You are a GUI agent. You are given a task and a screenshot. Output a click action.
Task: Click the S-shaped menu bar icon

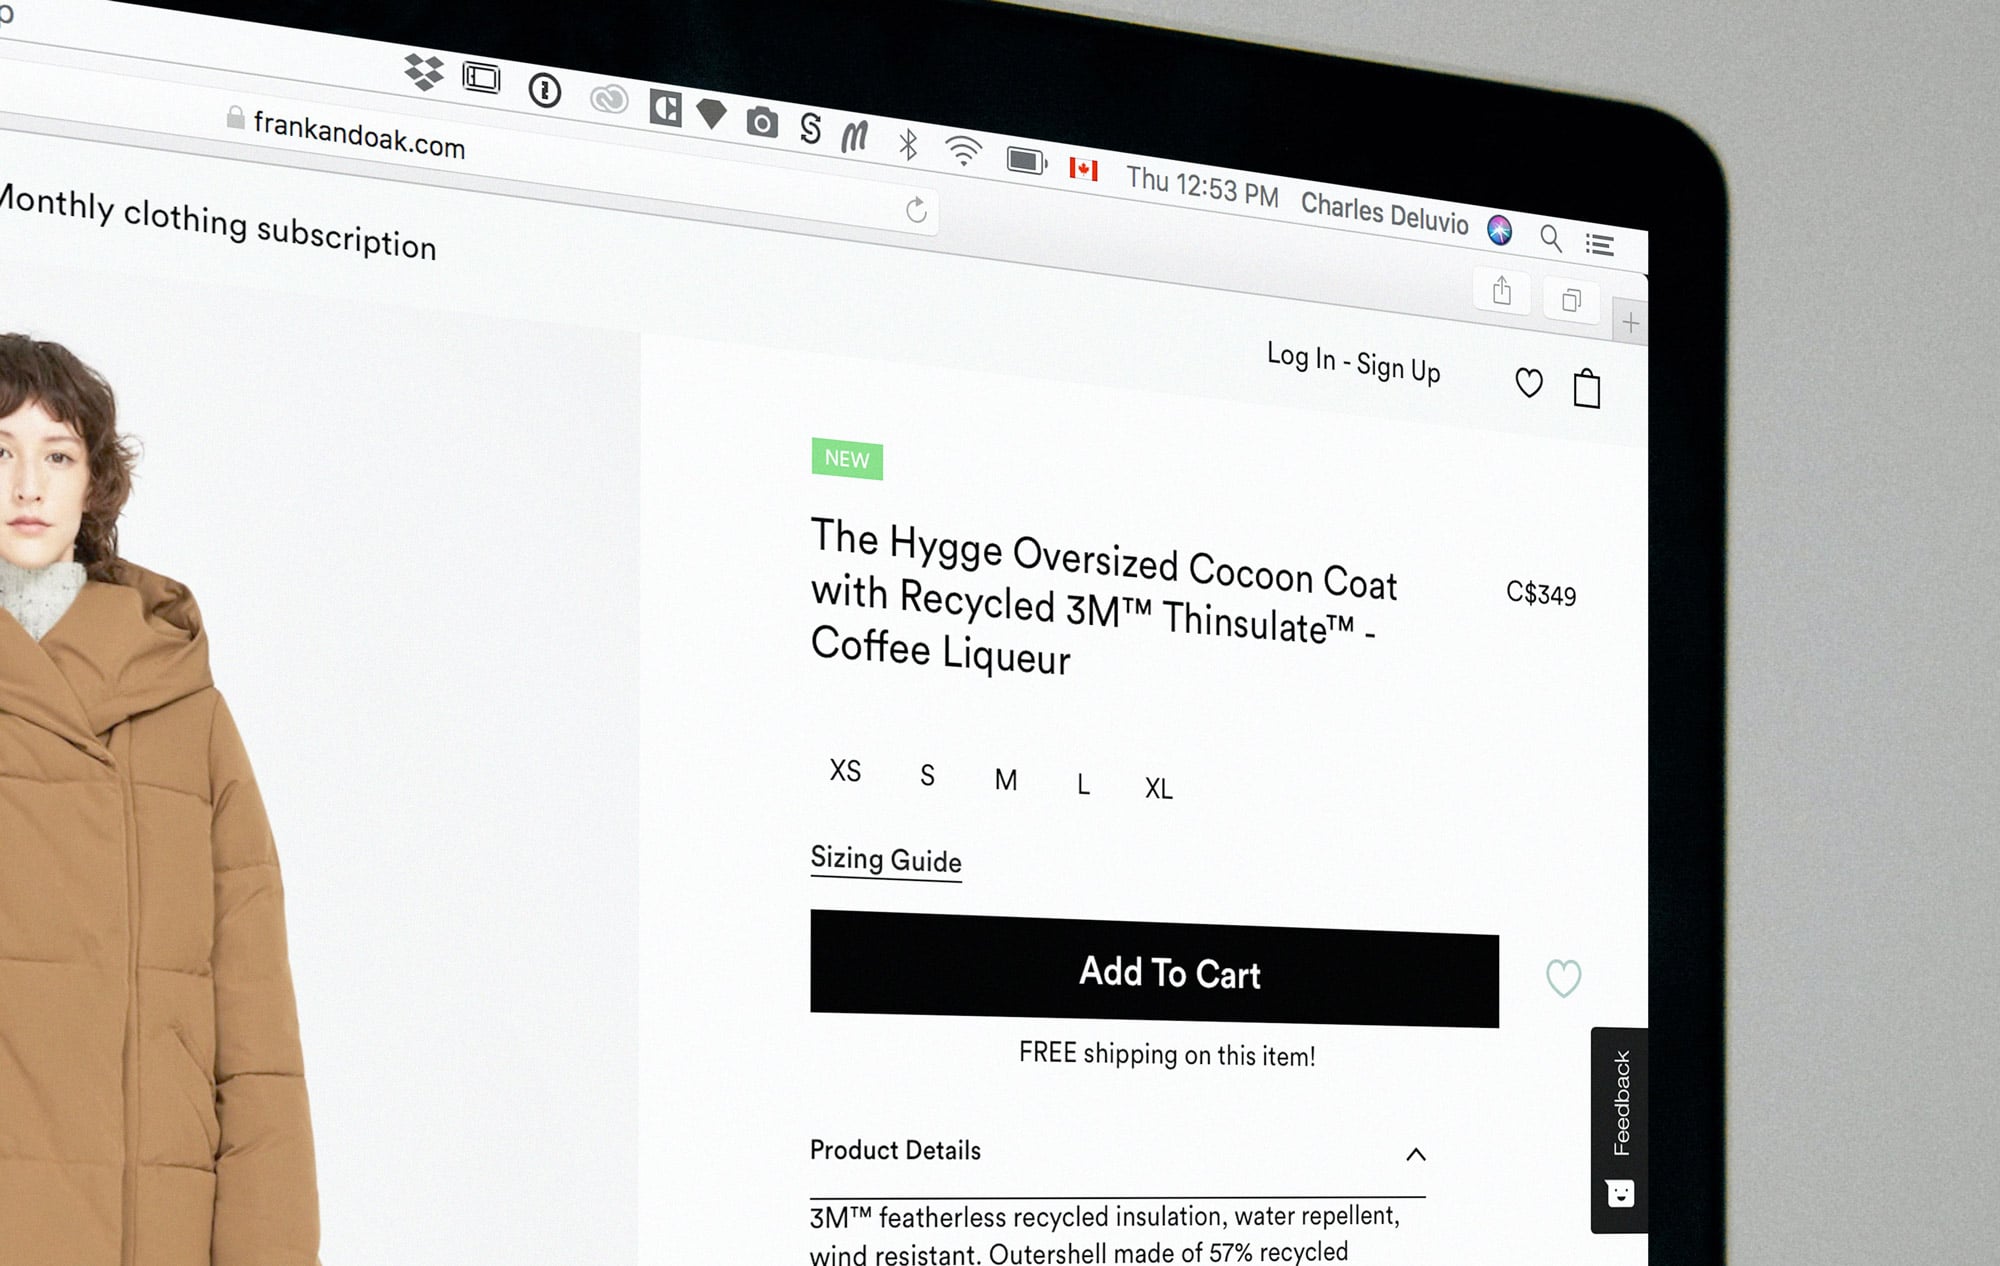tap(811, 128)
